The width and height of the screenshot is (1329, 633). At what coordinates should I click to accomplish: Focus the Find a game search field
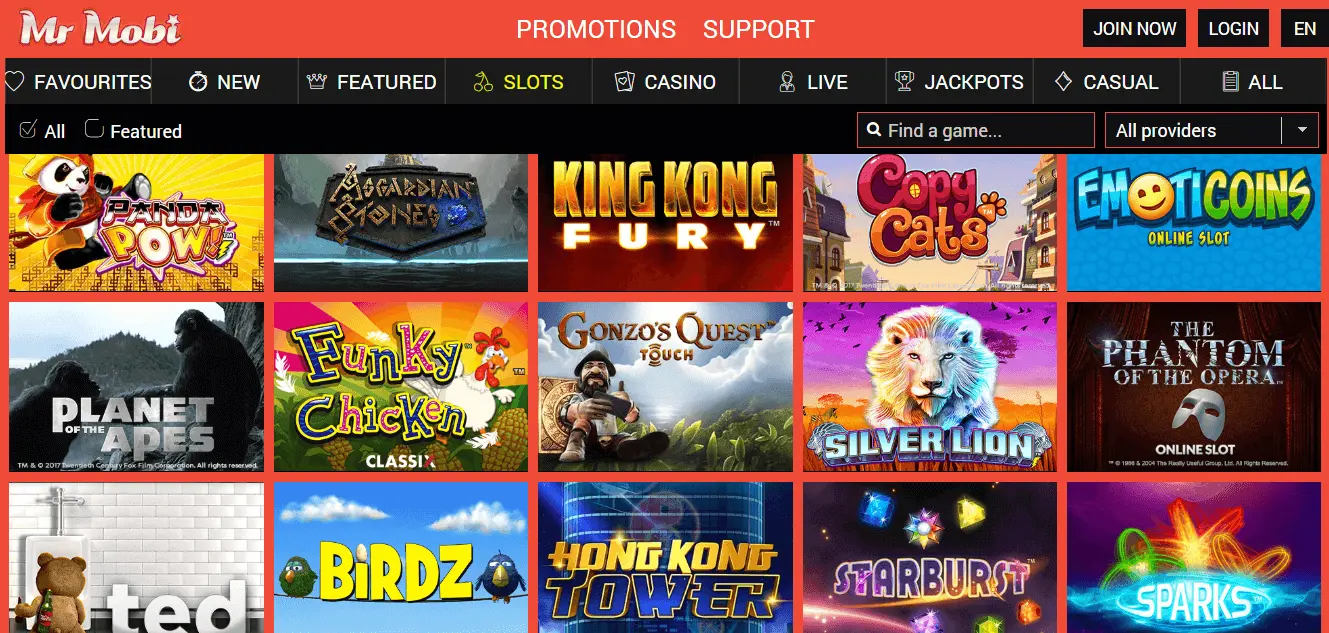(976, 130)
